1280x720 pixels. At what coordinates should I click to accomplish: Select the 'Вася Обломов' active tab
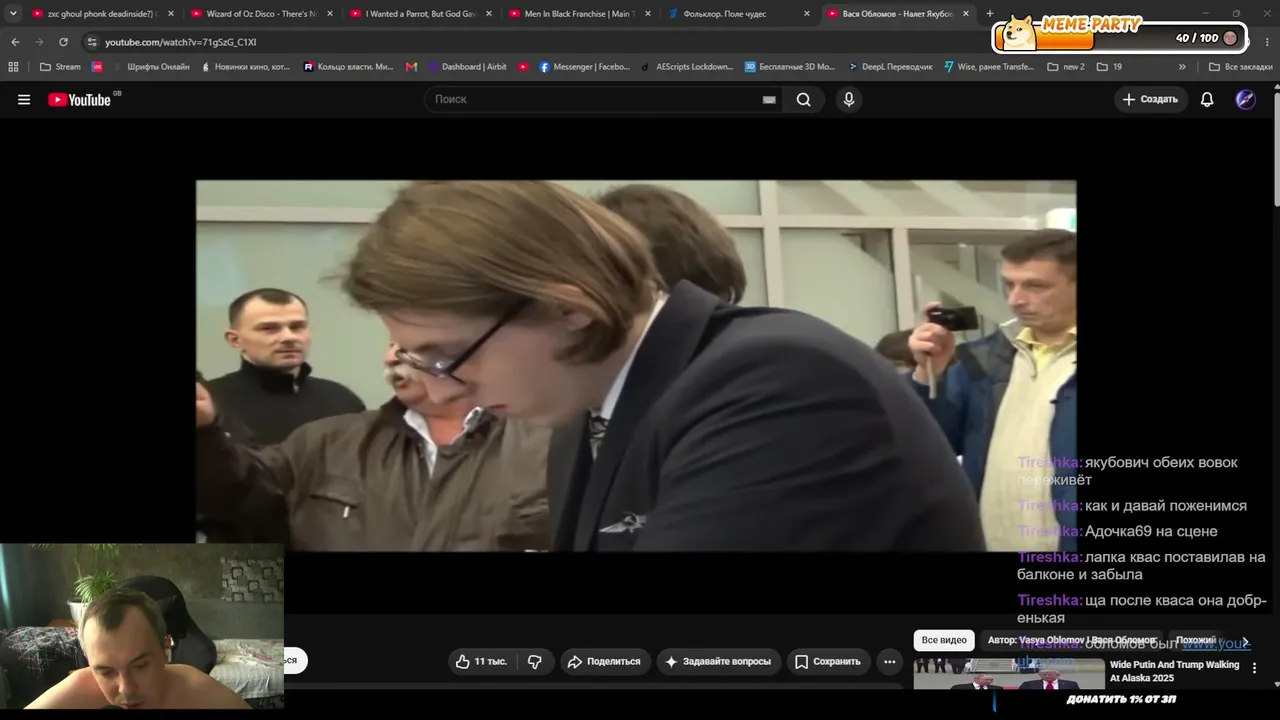click(898, 14)
